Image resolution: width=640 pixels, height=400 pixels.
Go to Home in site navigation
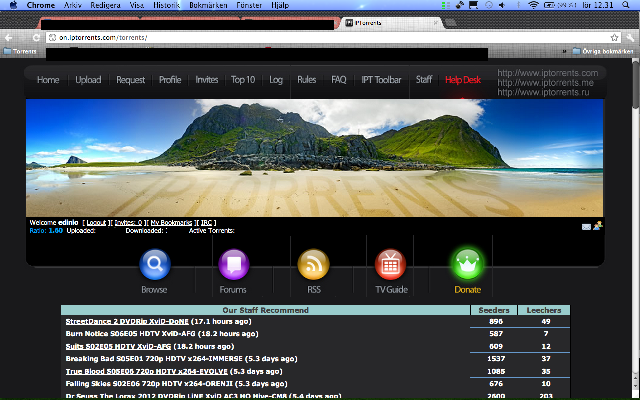(48, 80)
